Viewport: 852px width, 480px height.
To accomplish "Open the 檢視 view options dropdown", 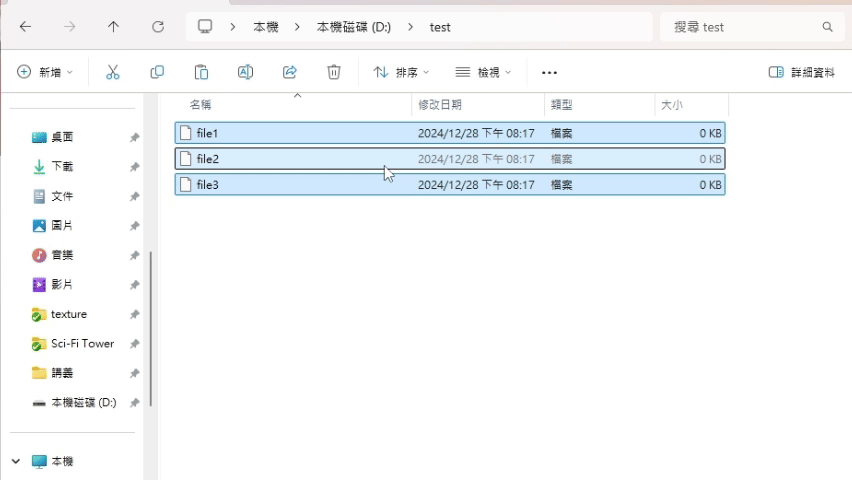I will tap(483, 72).
